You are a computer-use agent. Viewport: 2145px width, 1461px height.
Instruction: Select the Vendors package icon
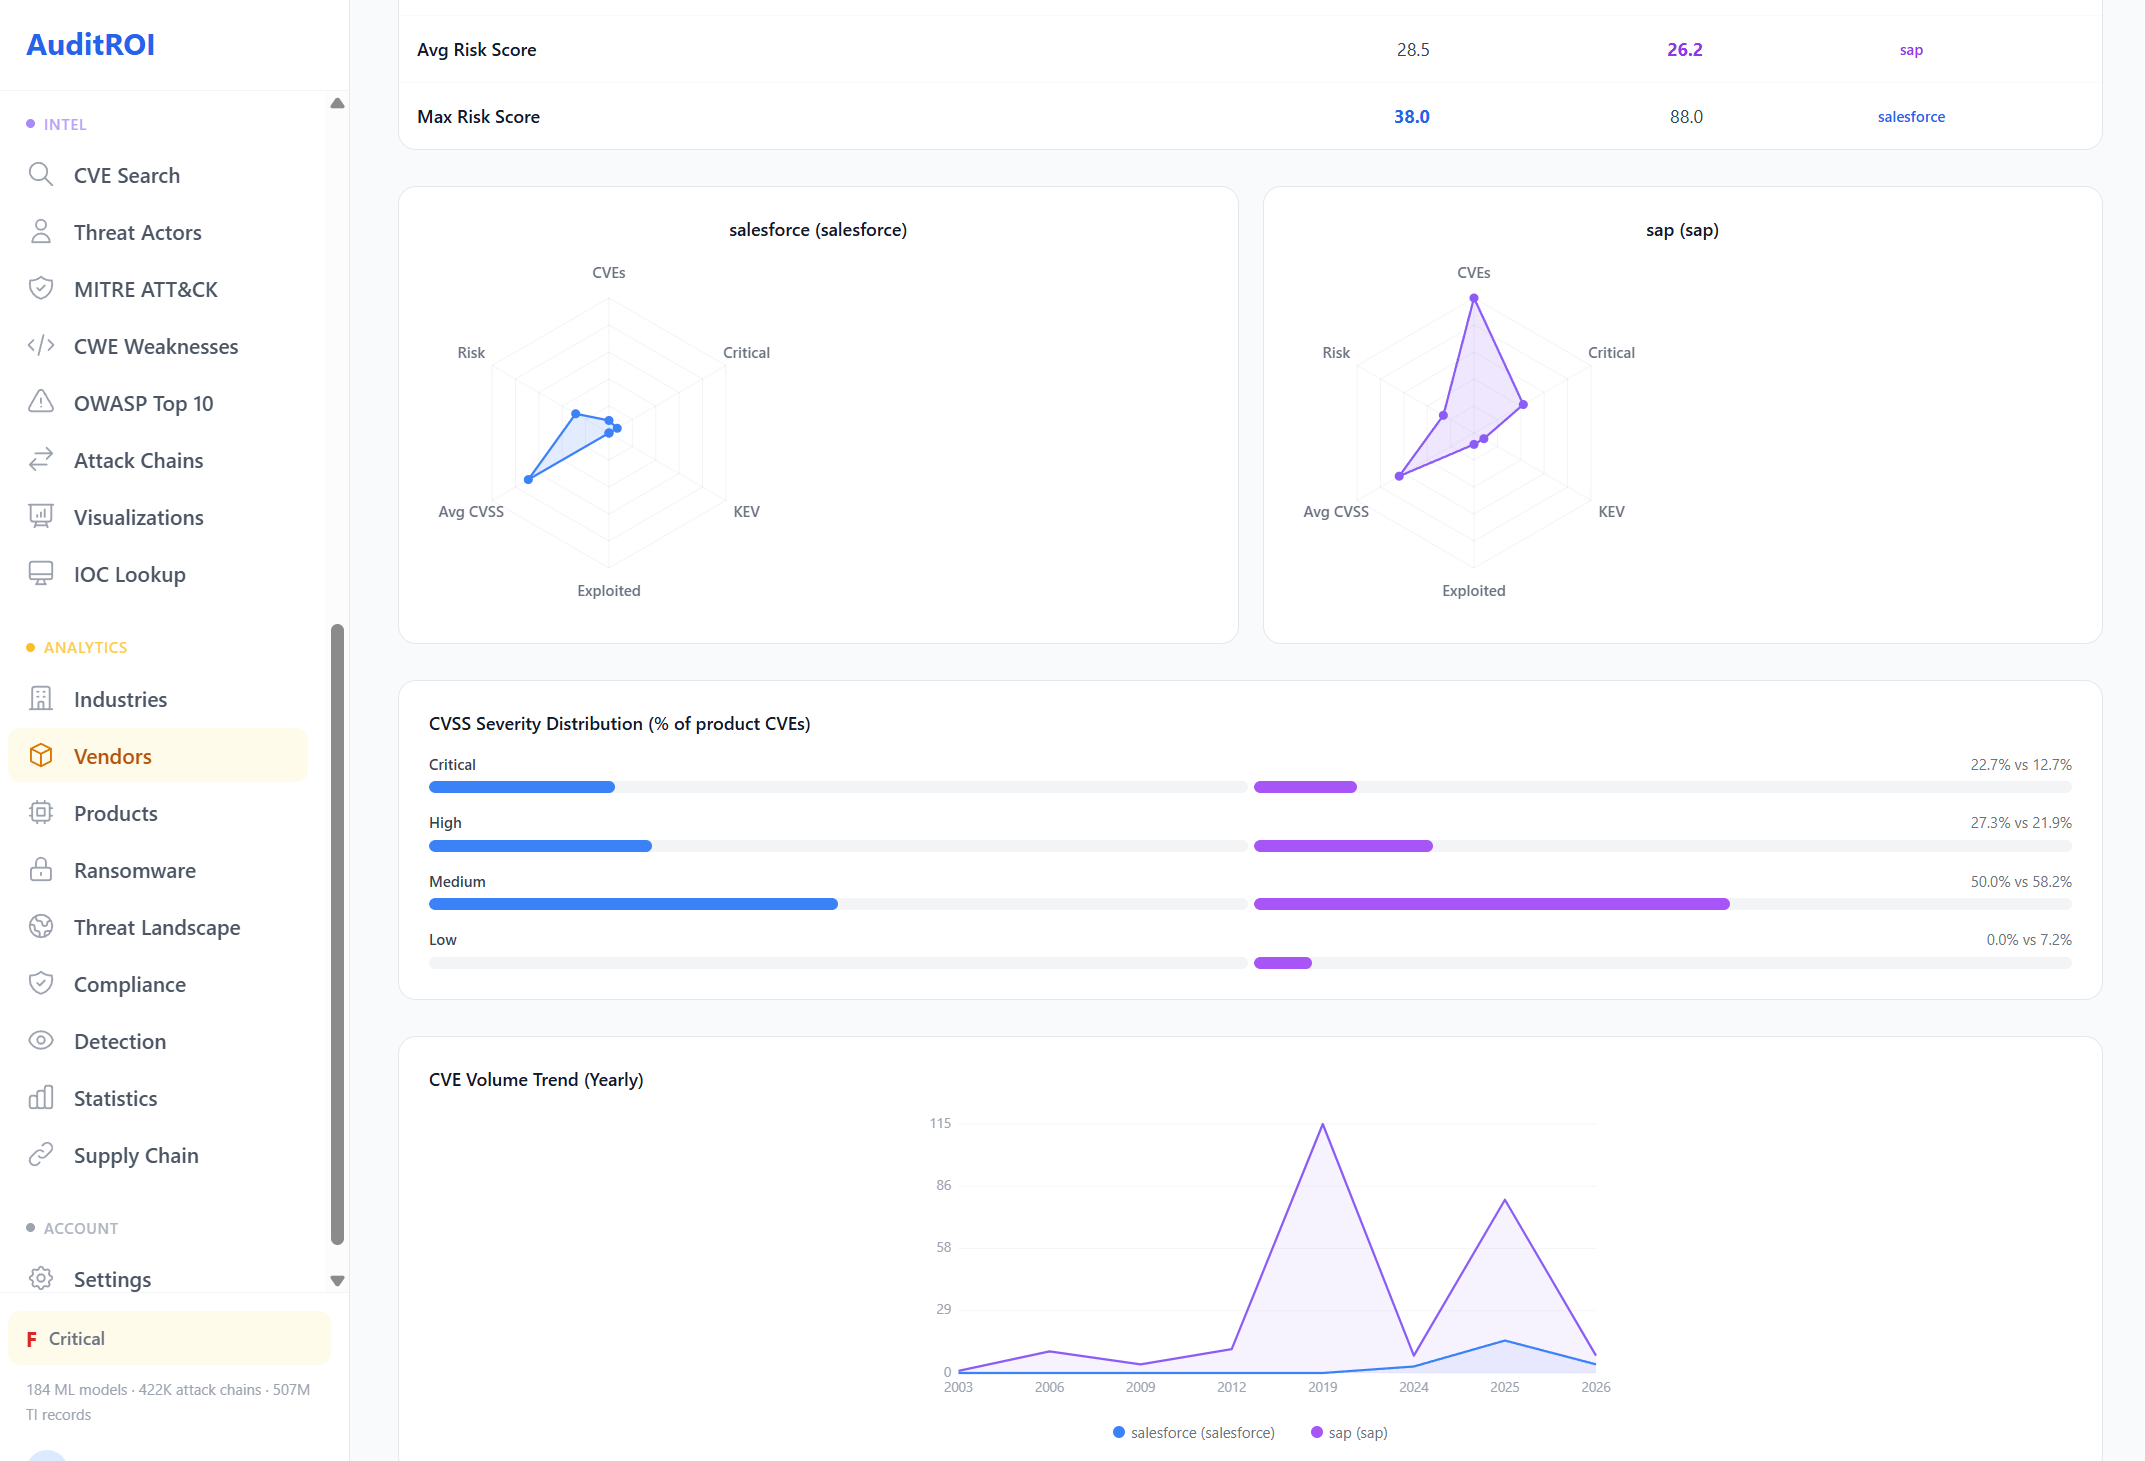click(41, 756)
